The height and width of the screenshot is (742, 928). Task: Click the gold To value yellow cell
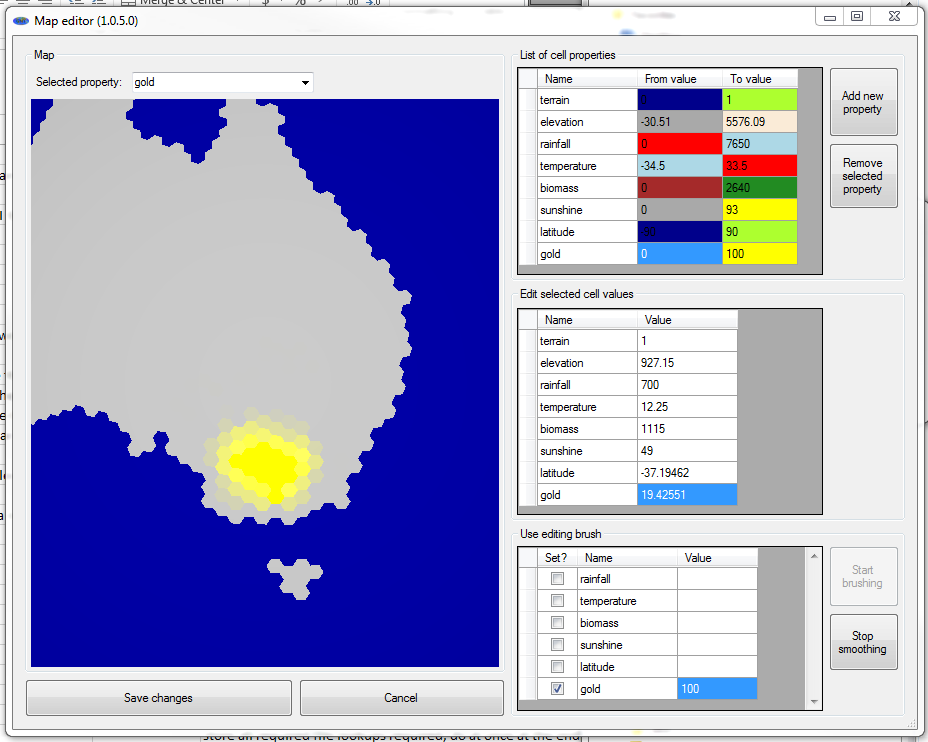tap(759, 254)
